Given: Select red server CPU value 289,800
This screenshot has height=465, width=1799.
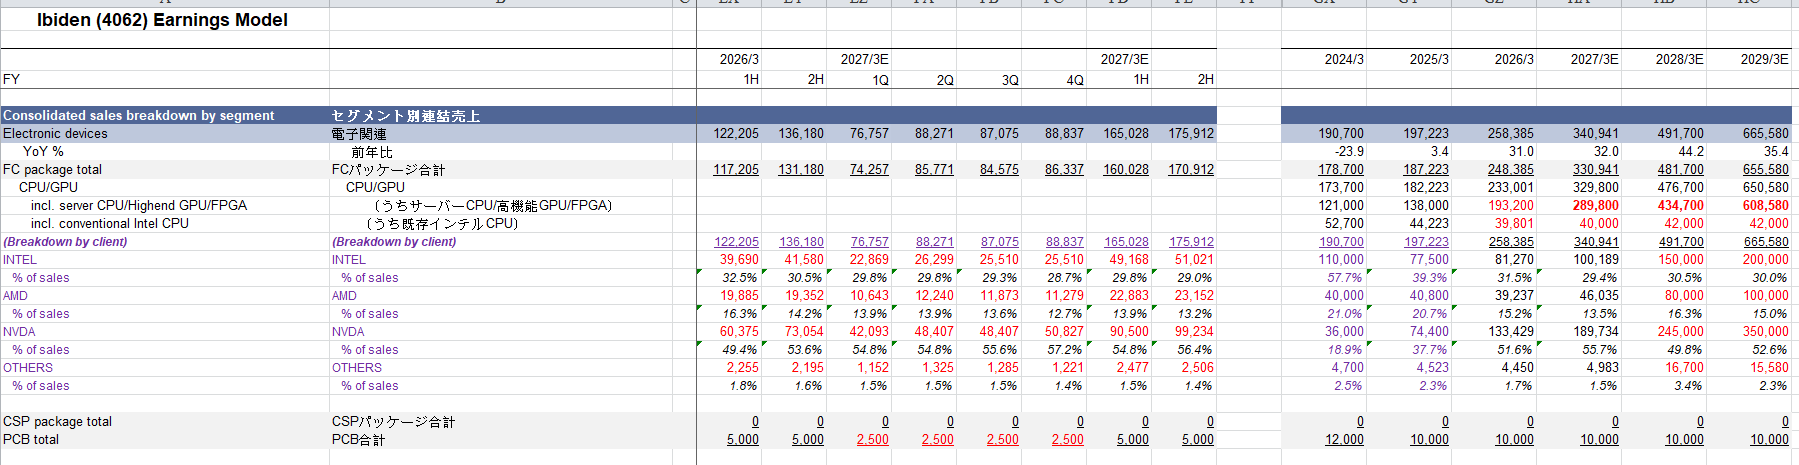Looking at the screenshot, I should click(1596, 206).
